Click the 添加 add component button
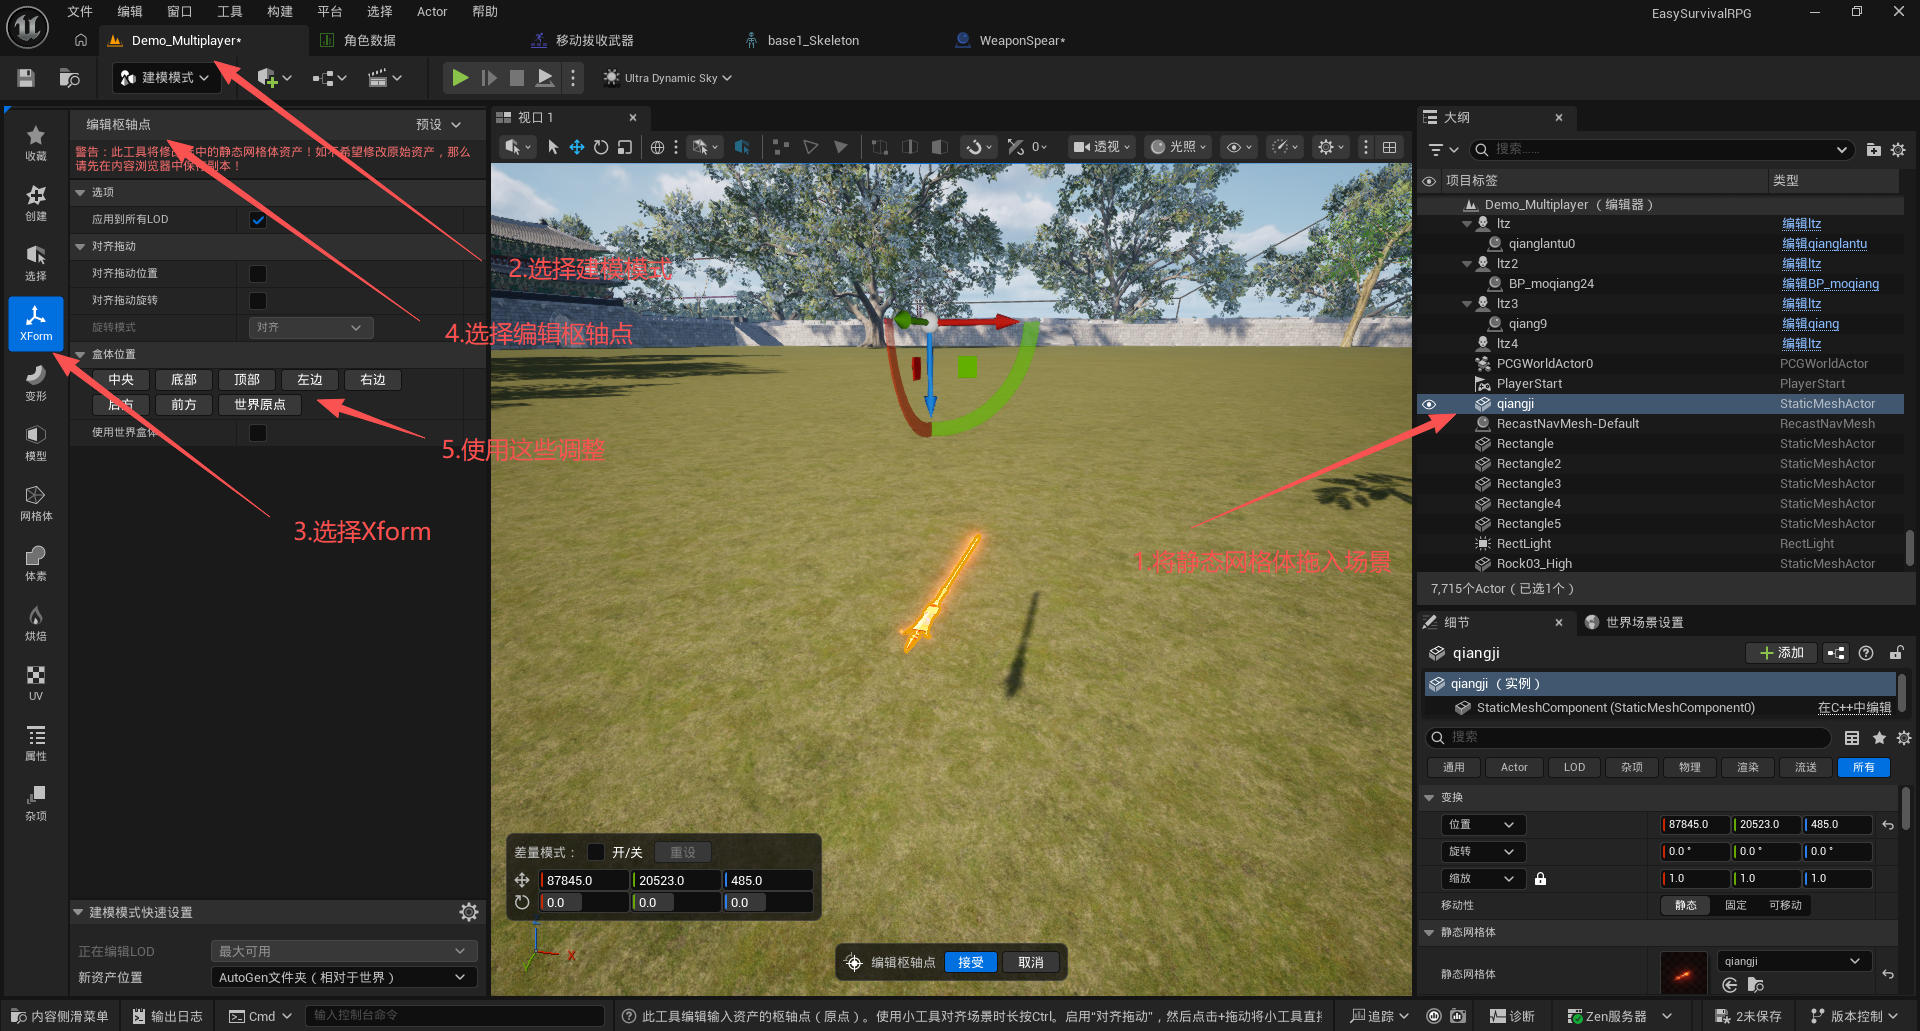Image resolution: width=1920 pixels, height=1031 pixels. click(1782, 653)
